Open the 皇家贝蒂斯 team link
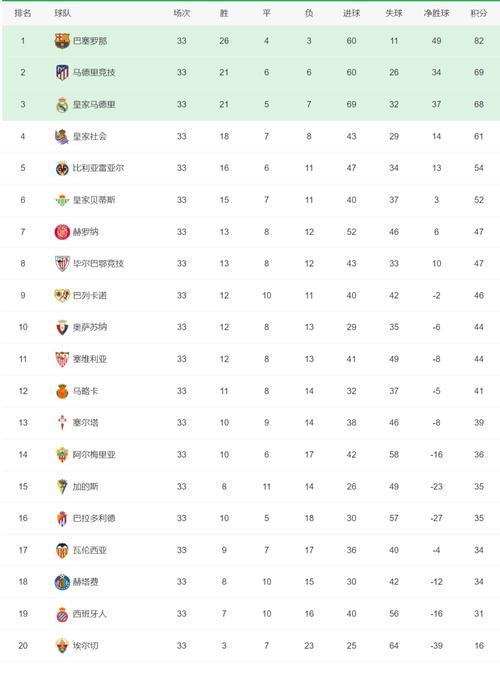Viewport: 500px width, 695px height. tap(94, 200)
